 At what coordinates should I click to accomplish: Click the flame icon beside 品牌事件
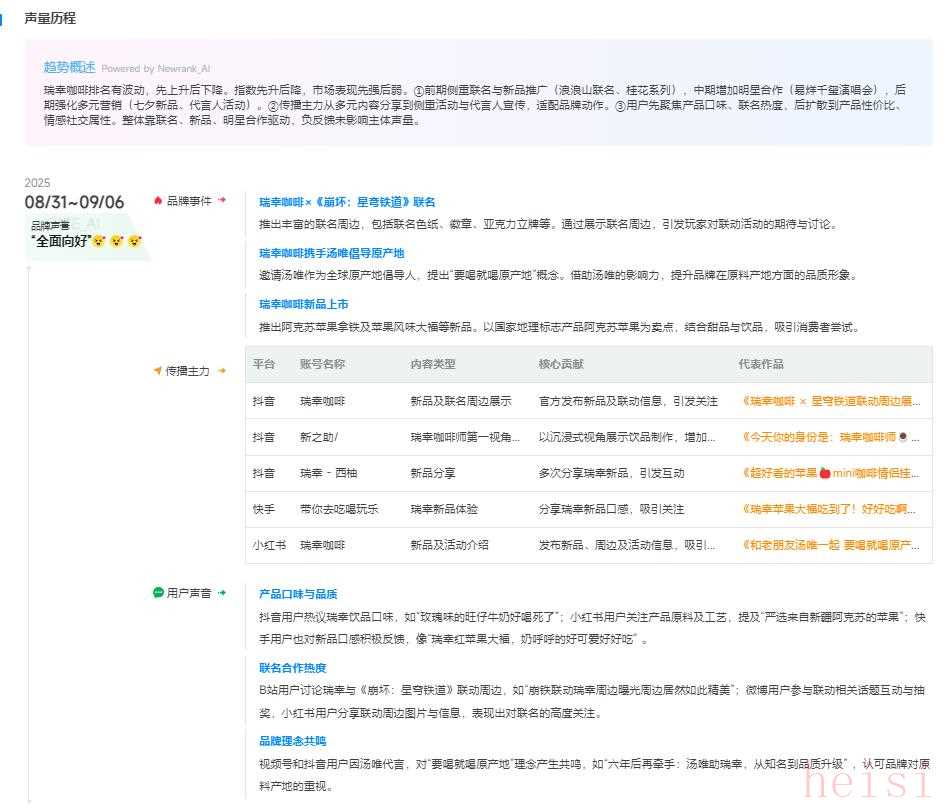click(158, 201)
